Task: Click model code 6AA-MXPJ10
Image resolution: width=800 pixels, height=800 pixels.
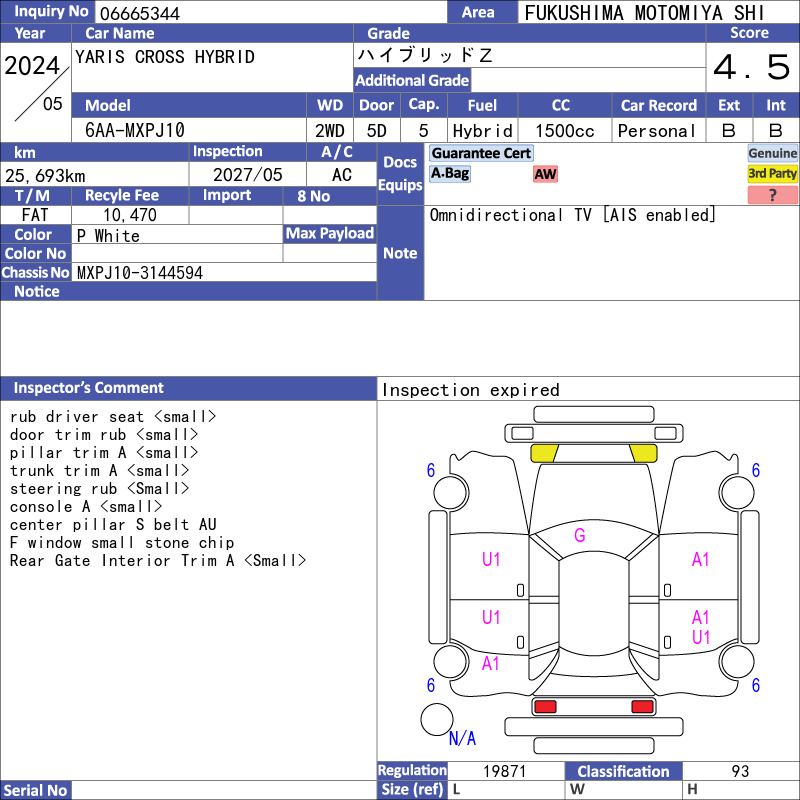Action: point(135,130)
